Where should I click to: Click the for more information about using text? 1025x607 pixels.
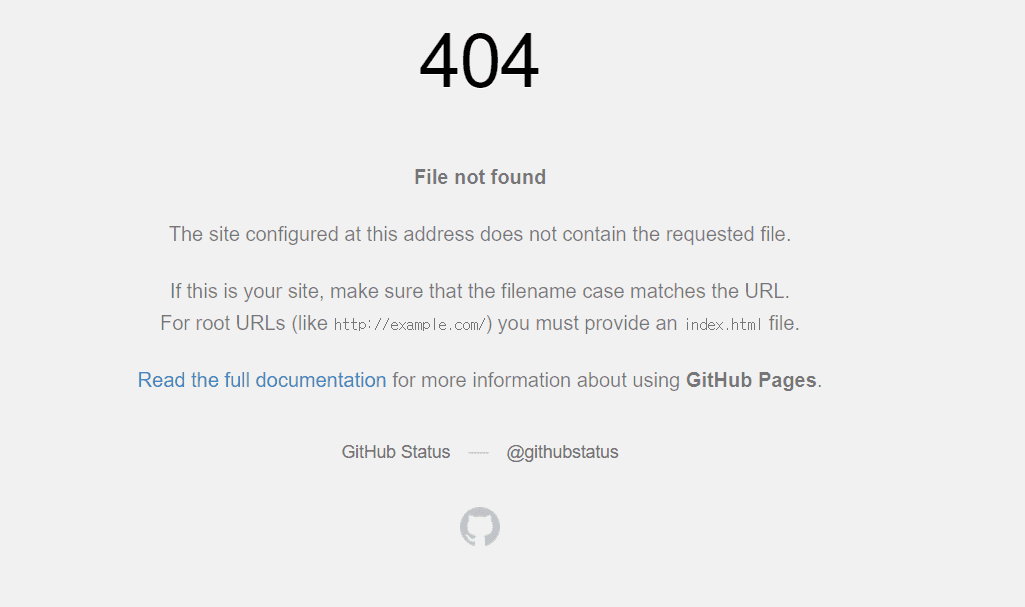coord(536,380)
